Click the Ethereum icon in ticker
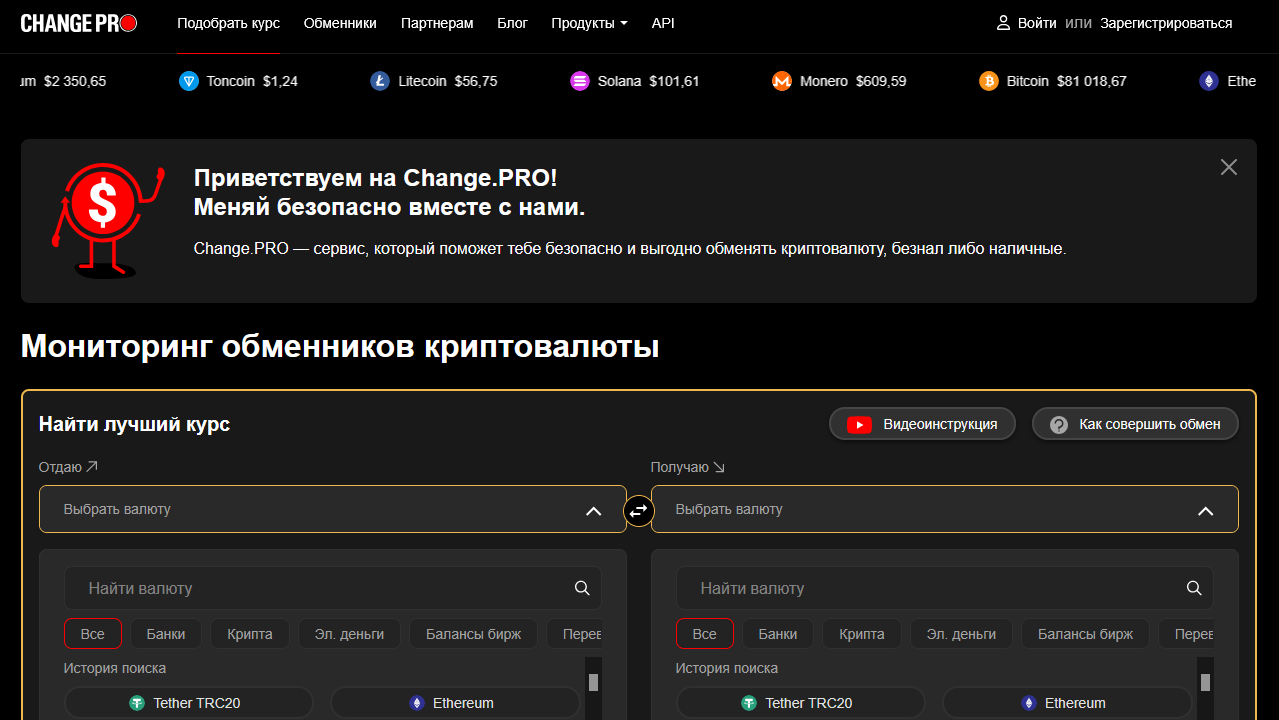1279x720 pixels. point(1209,81)
